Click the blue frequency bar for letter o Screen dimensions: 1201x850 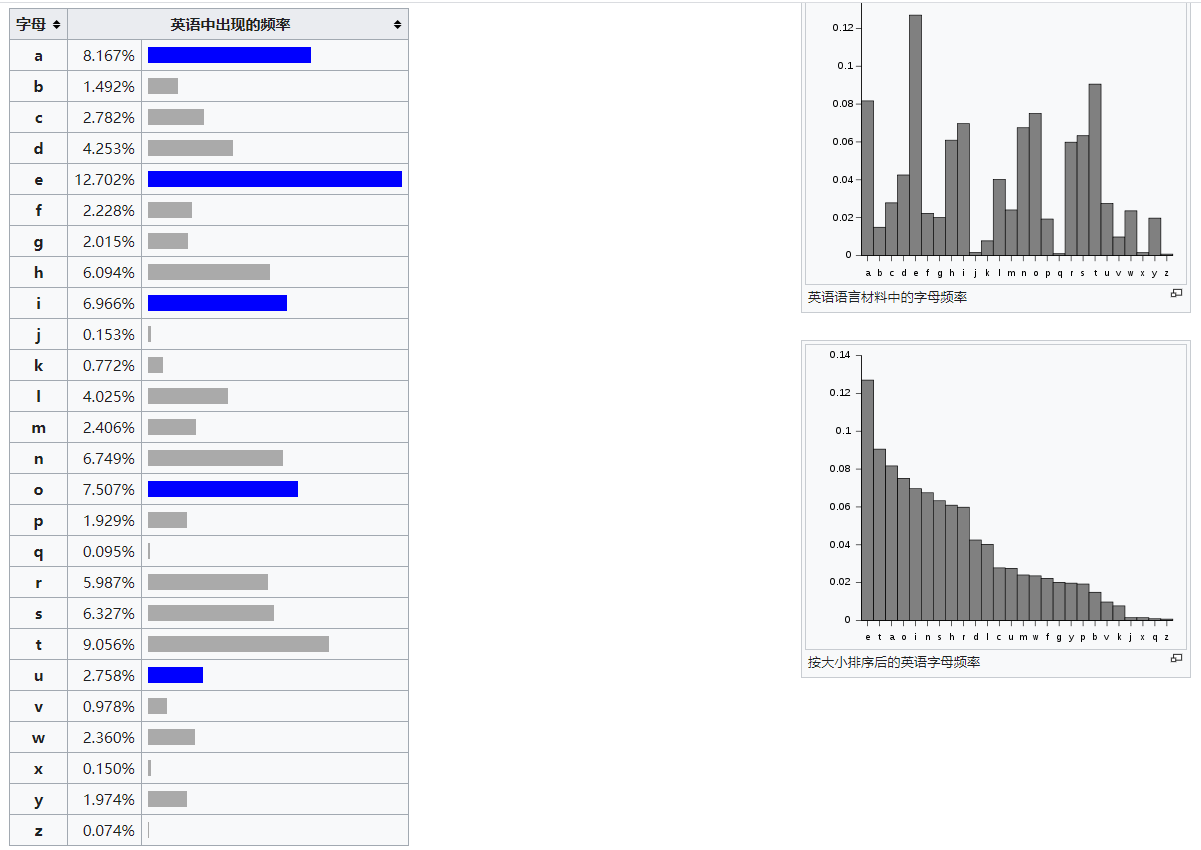pos(222,489)
